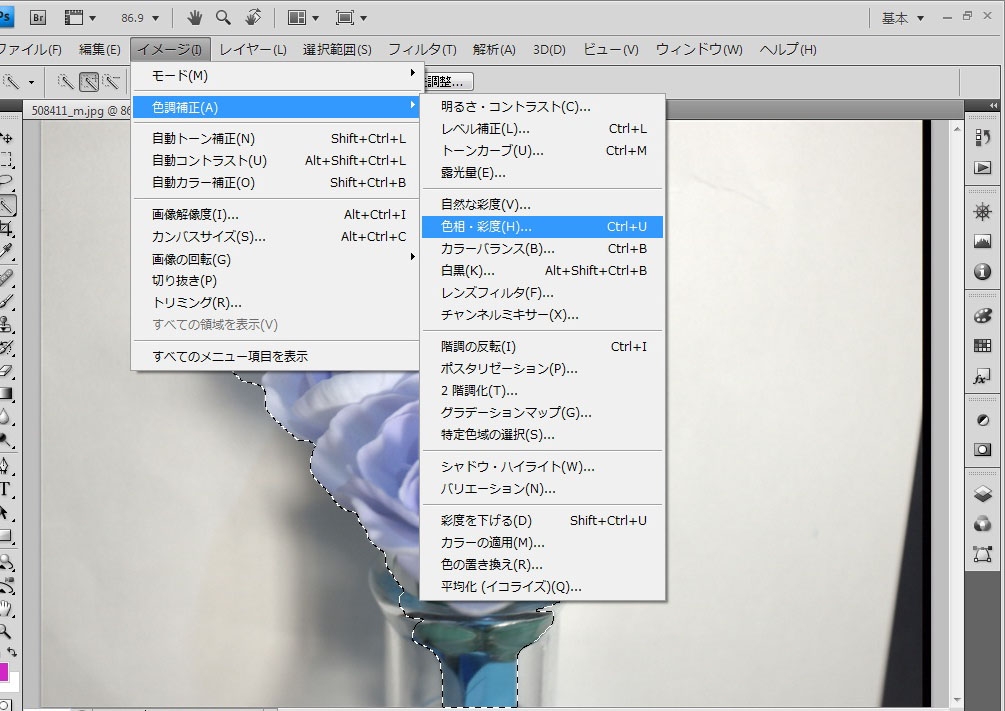Click the Arrange Documents icon
Screen dimensions: 1005x711
(296, 18)
